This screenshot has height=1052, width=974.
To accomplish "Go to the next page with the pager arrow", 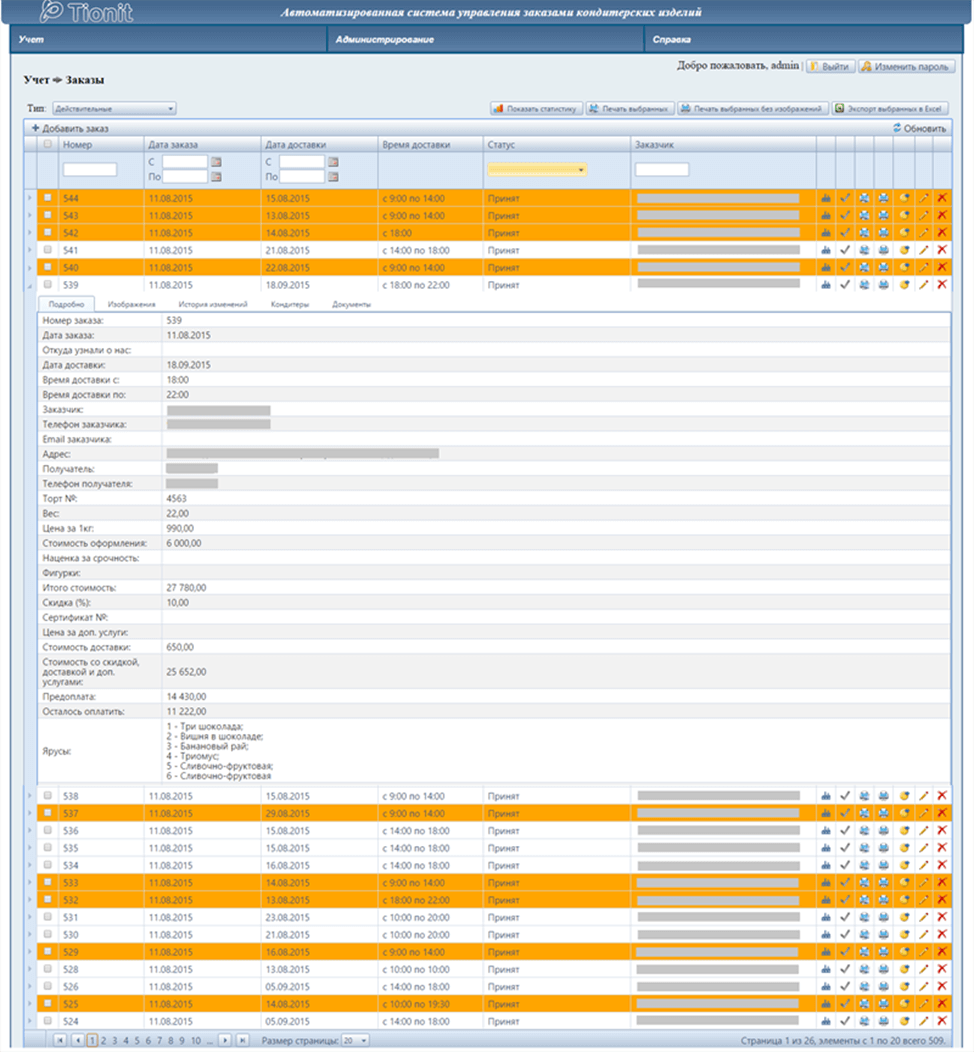I will coord(225,1041).
